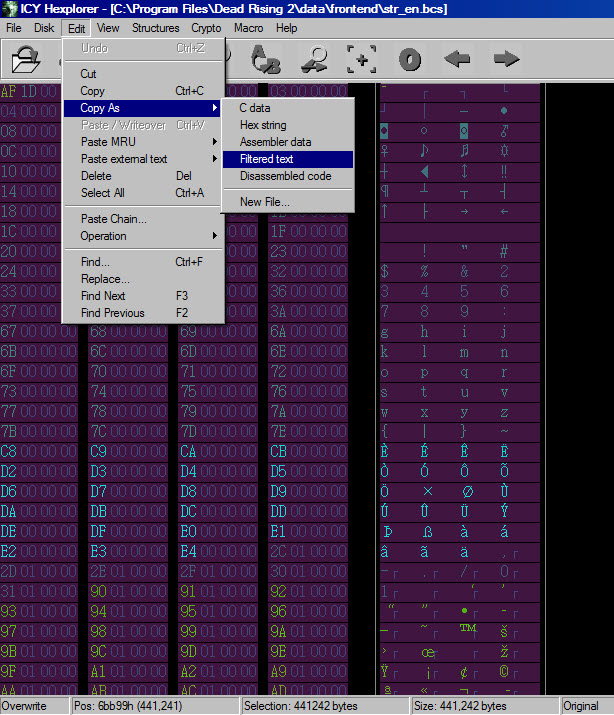Open the Structures menu
The height and width of the screenshot is (715, 614).
pyautogui.click(x=155, y=28)
